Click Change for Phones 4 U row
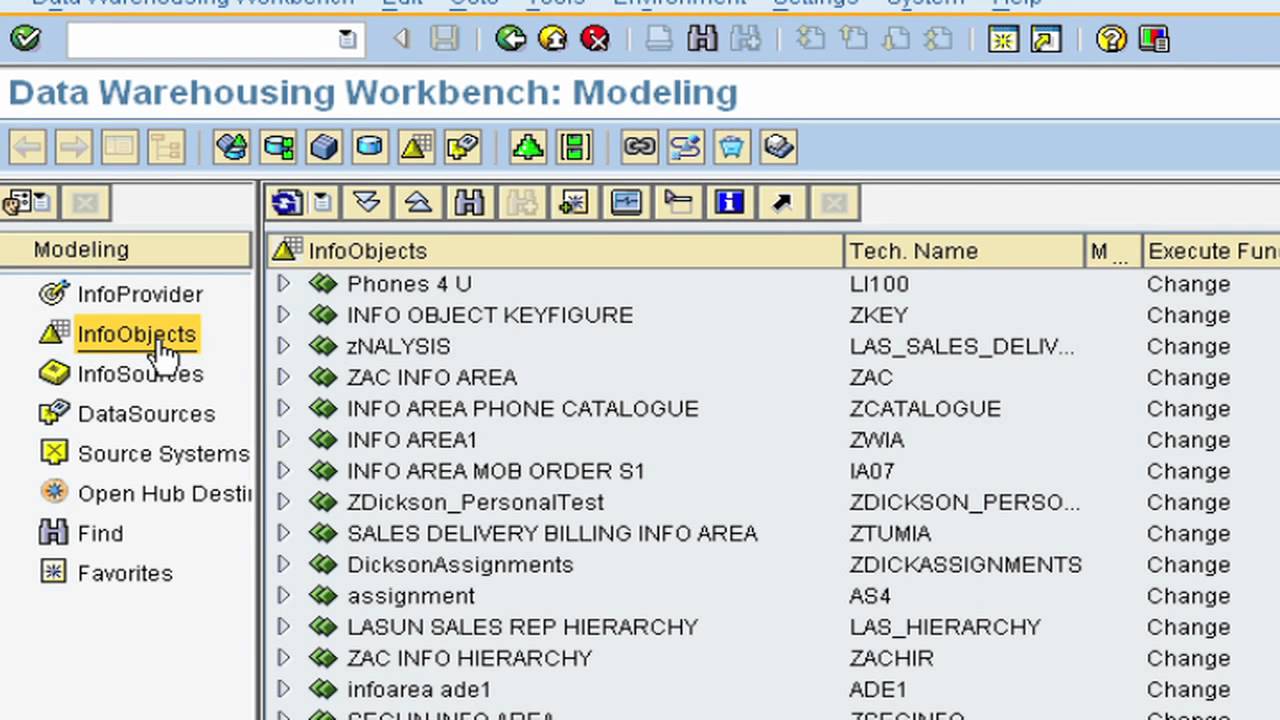 point(1188,284)
